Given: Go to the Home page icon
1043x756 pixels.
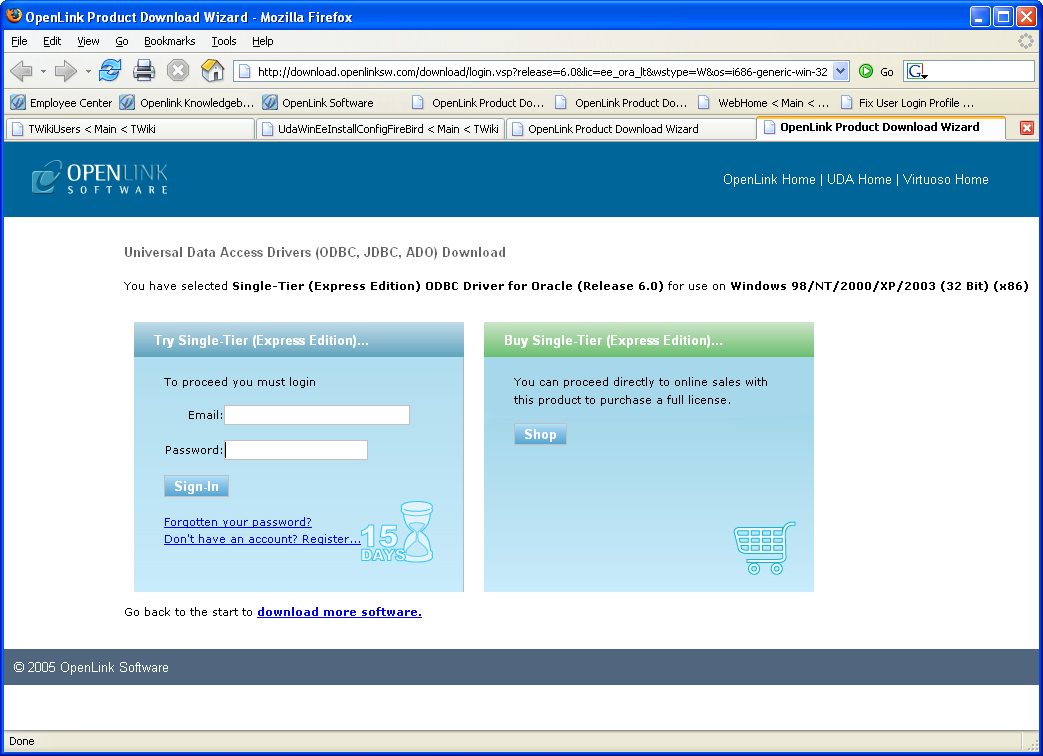Looking at the screenshot, I should pyautogui.click(x=212, y=70).
